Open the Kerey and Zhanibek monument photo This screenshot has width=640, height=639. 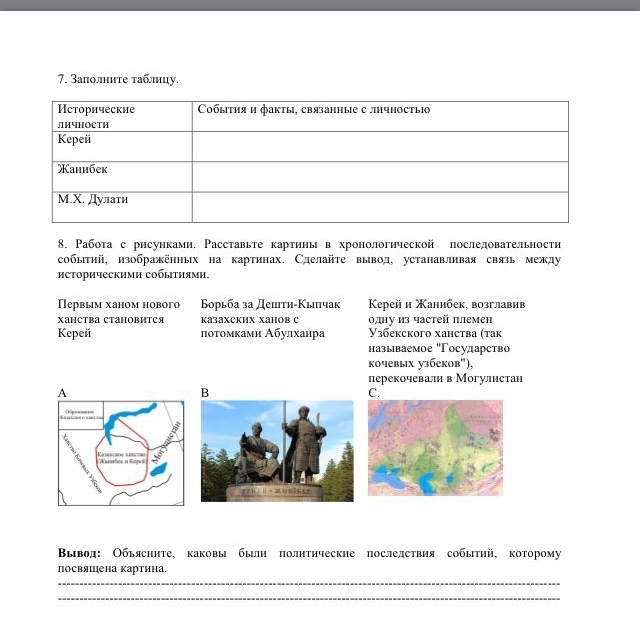click(277, 451)
